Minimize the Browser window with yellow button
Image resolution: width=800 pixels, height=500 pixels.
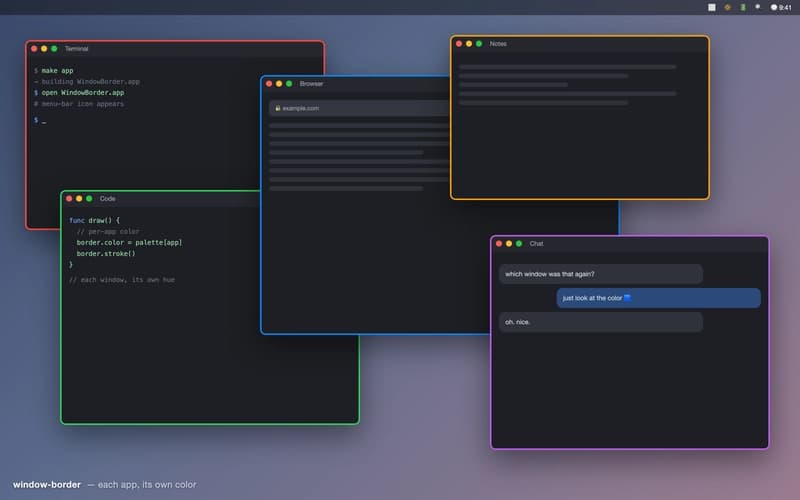(279, 84)
